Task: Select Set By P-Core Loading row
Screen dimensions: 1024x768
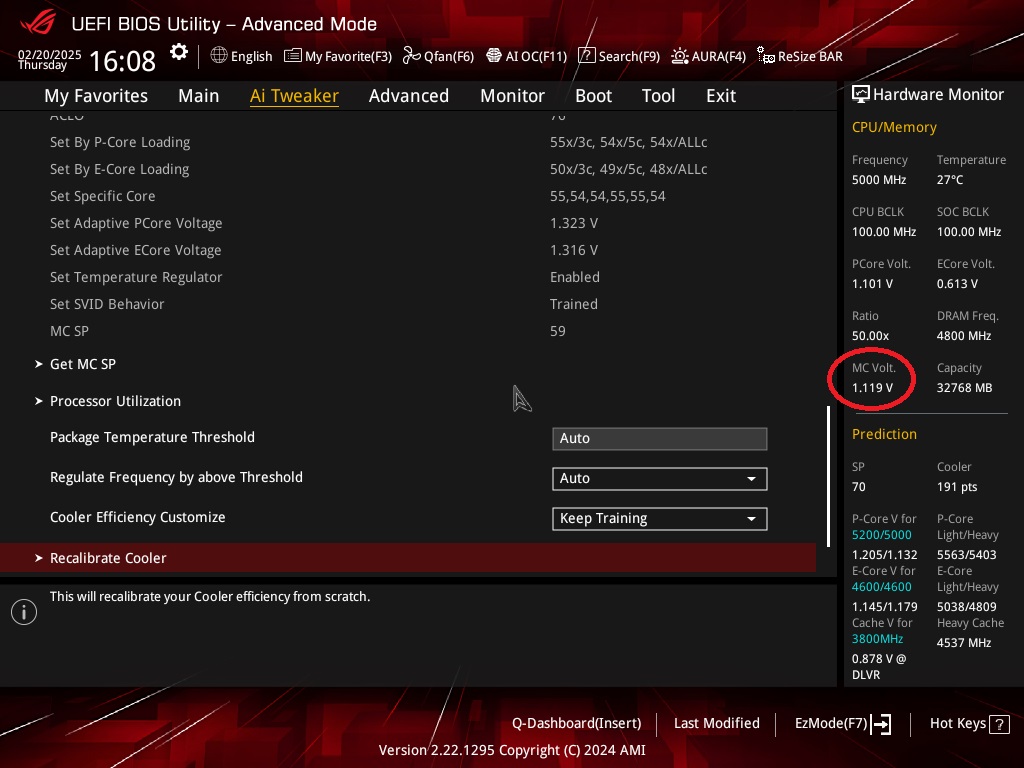Action: [x=408, y=142]
